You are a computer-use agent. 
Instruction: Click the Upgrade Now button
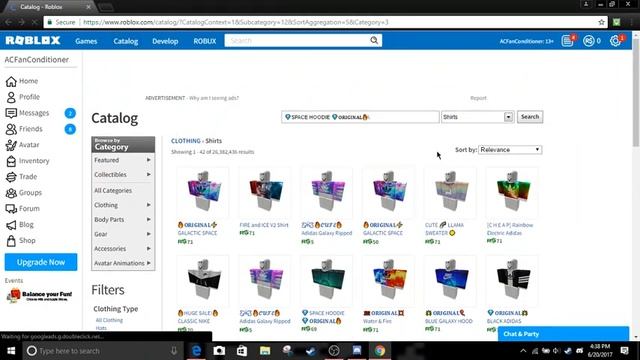[41, 262]
